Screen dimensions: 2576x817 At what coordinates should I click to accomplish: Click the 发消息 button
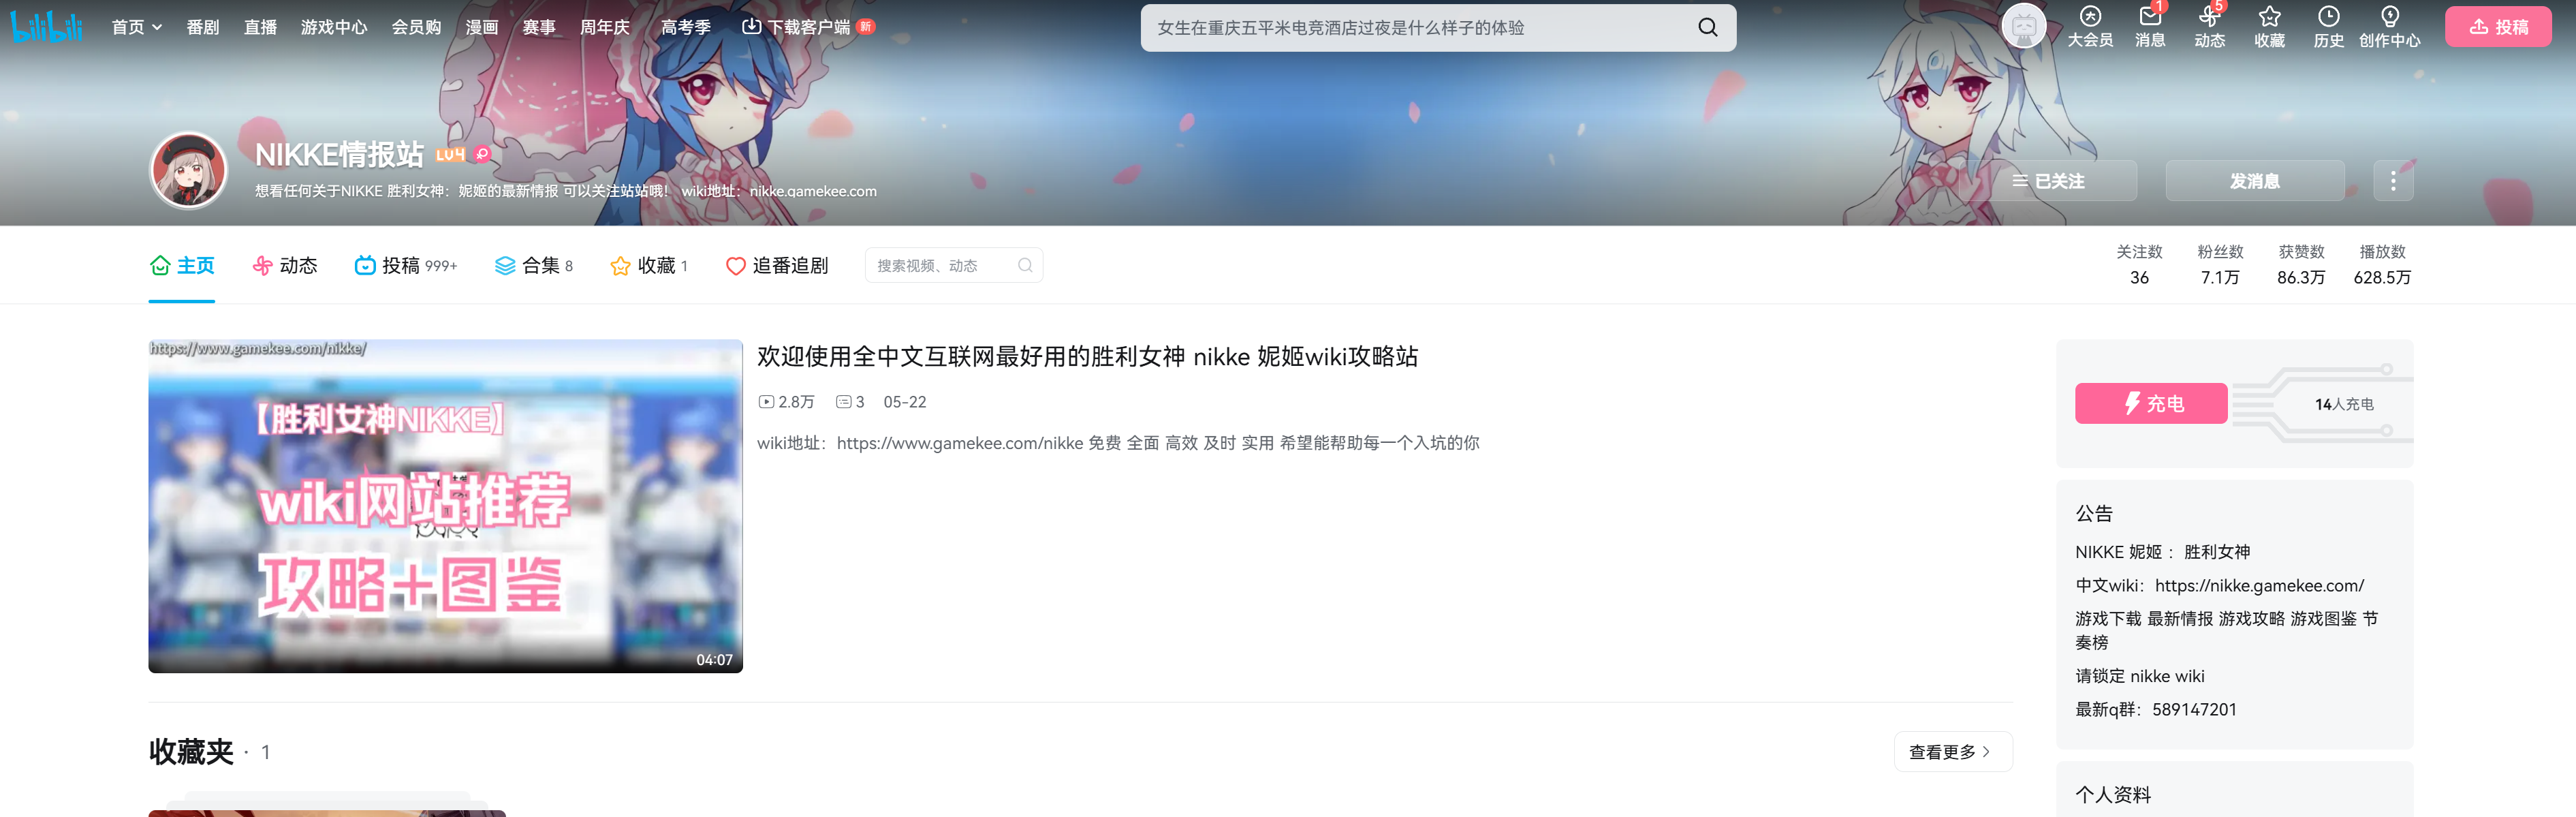coord(2254,181)
